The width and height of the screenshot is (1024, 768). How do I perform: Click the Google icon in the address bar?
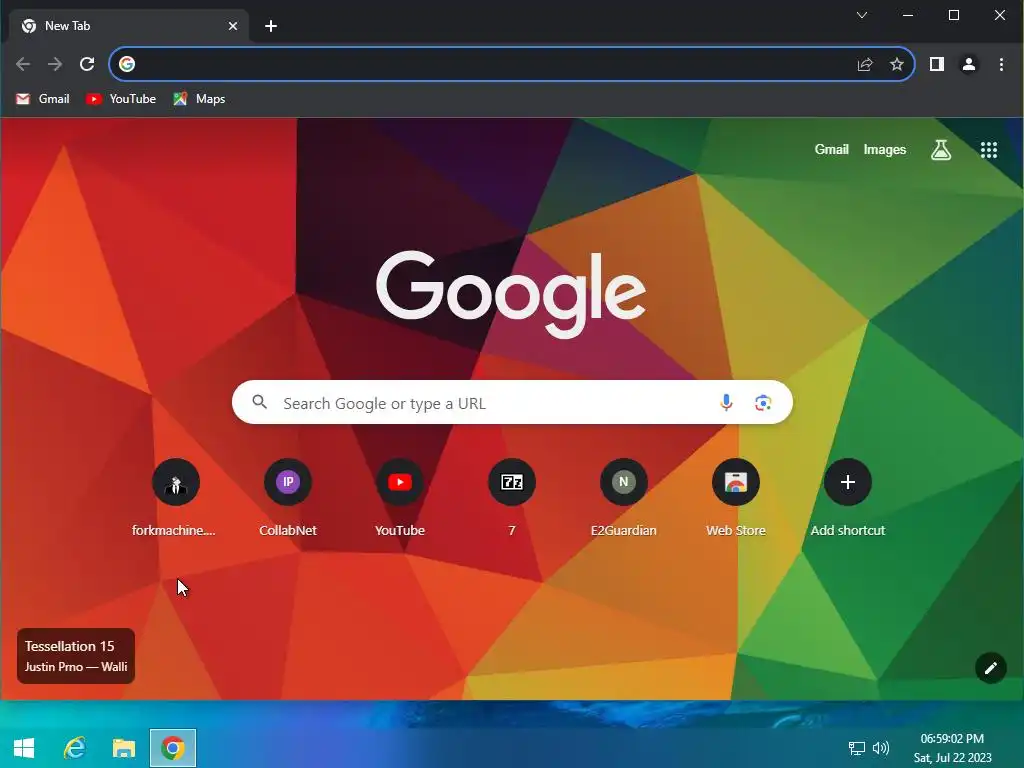pos(127,64)
